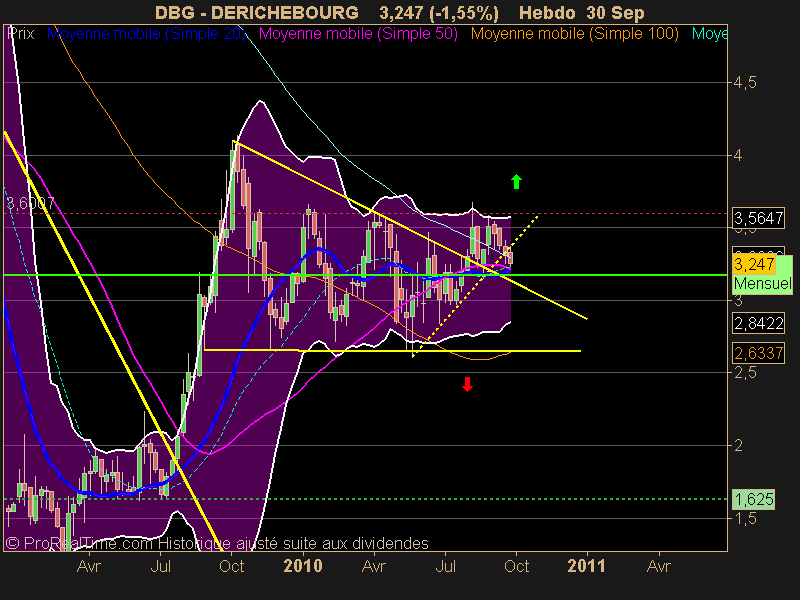Click the '4,5' price axis value
This screenshot has height=600, width=800.
(745, 83)
